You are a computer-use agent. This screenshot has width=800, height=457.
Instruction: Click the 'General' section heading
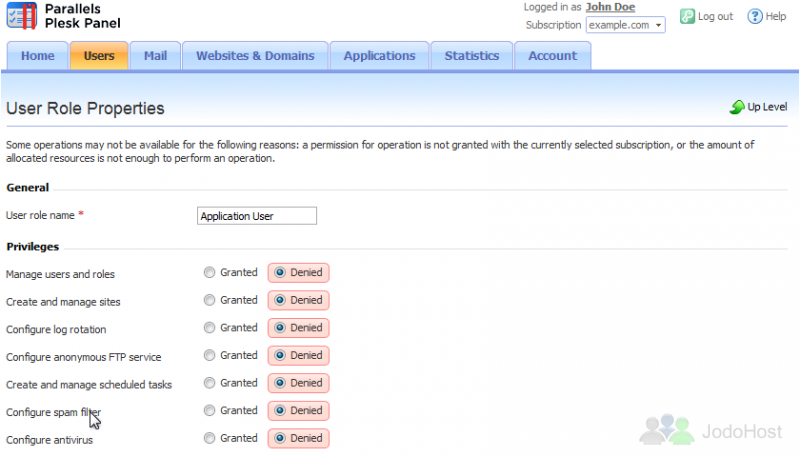[x=28, y=188]
